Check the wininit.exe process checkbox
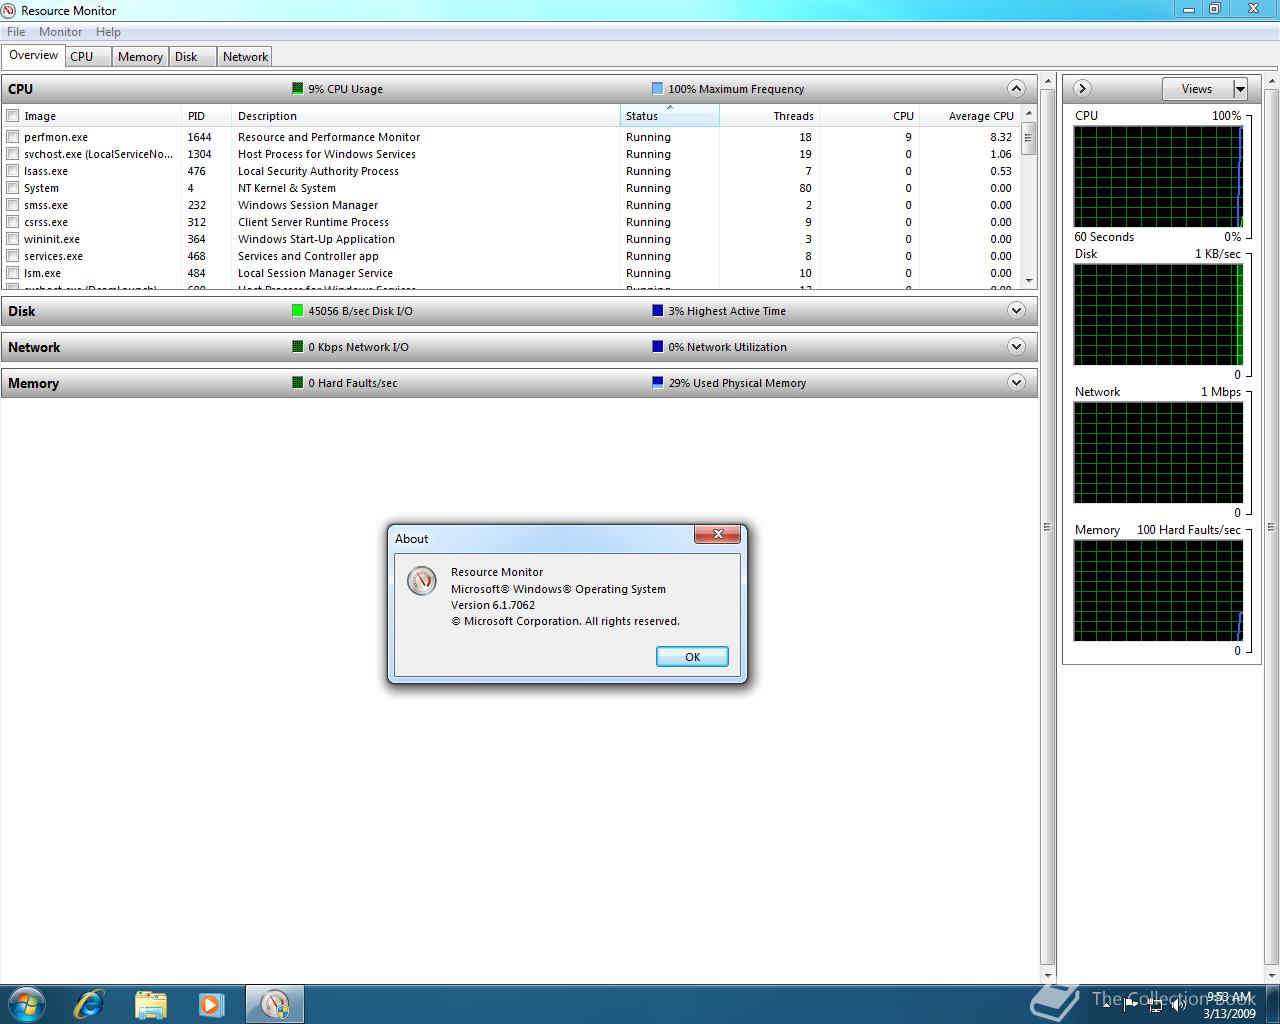 point(13,239)
